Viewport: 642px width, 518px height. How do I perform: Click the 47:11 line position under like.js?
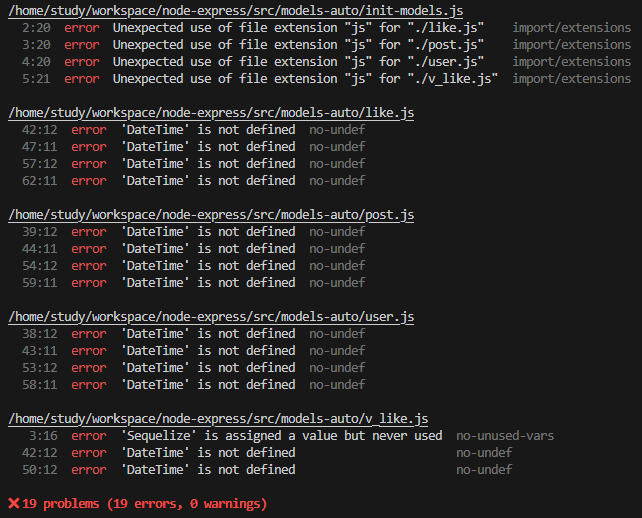point(39,147)
